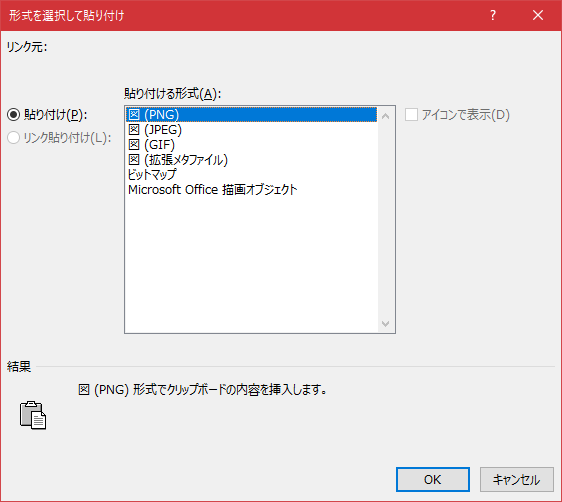The image size is (562, 502).
Task: Click empty area of format list box
Action: tap(251, 265)
